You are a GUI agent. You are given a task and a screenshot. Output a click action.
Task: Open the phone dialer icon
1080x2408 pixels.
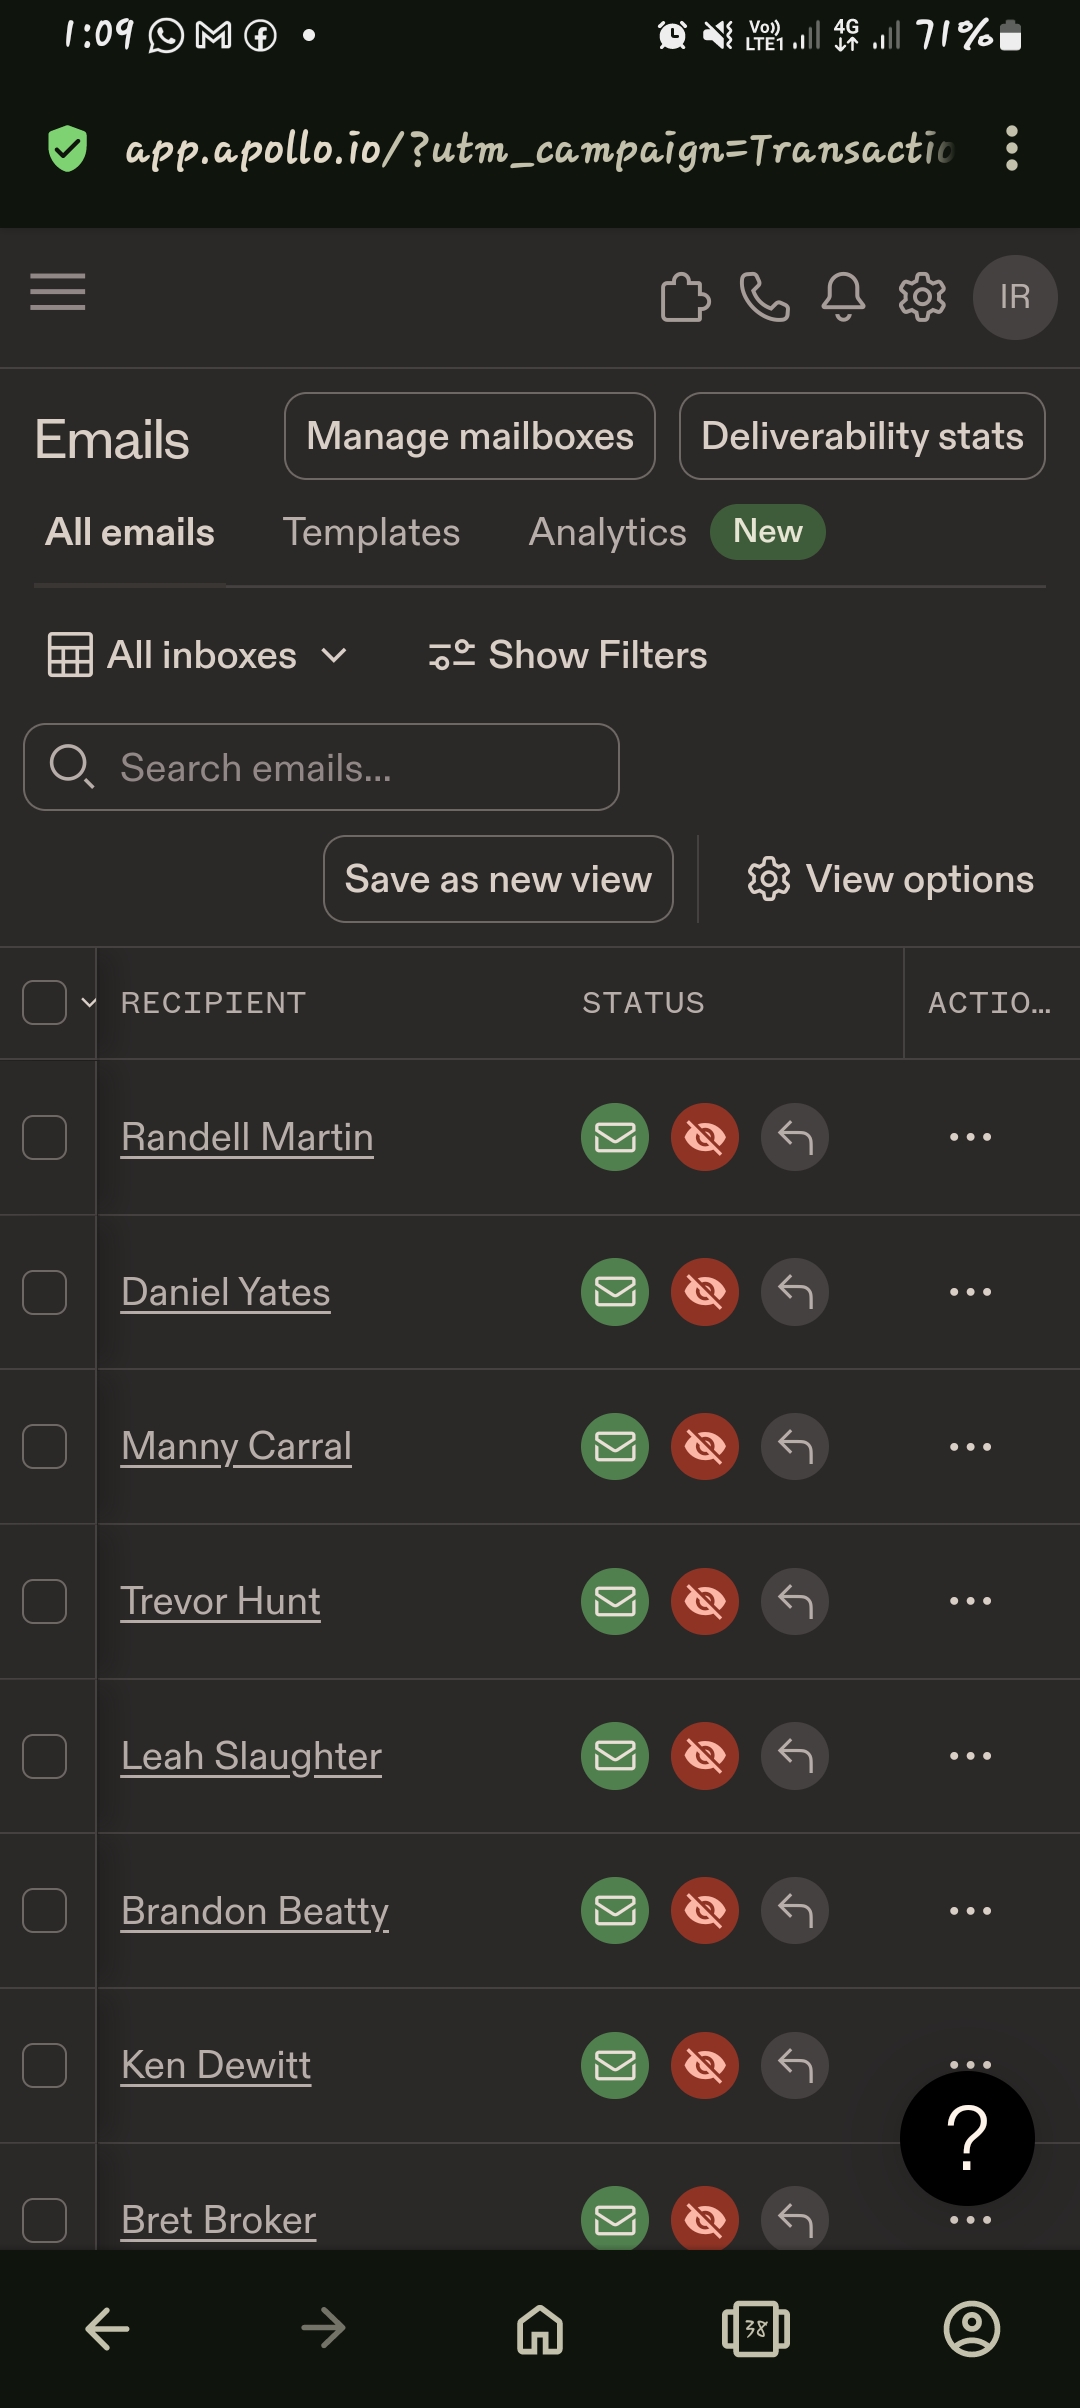coord(765,297)
